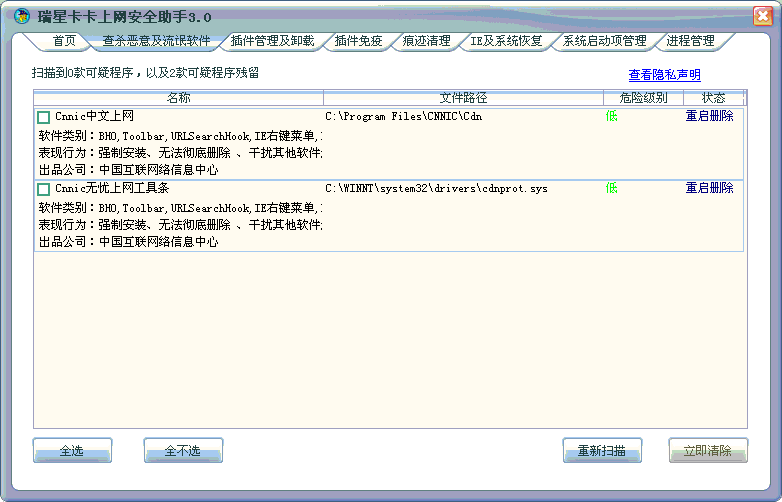Select the Cnnic中文上网 entry name
The width and height of the screenshot is (782, 502).
94,116
